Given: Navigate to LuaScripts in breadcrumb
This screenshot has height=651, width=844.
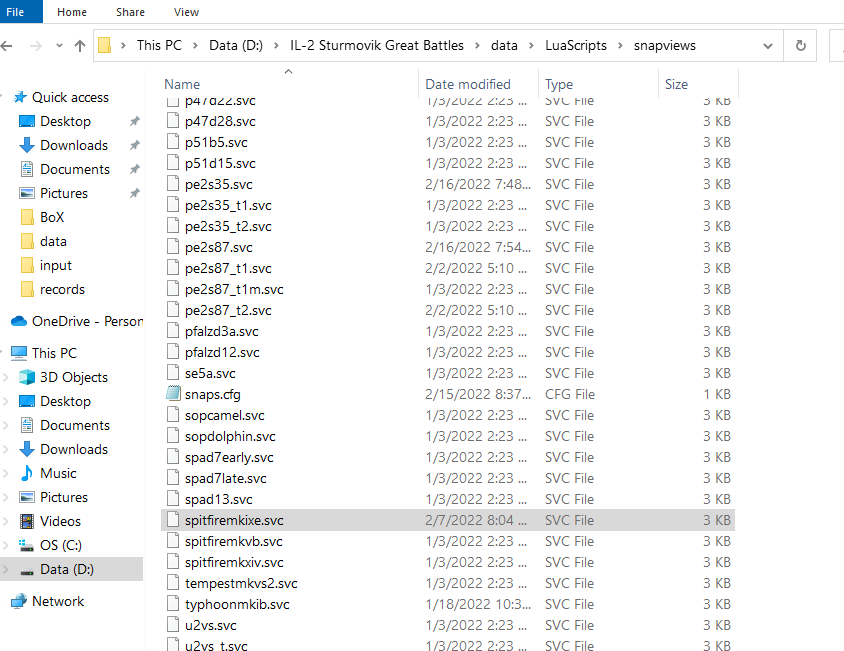Looking at the screenshot, I should pyautogui.click(x=575, y=45).
